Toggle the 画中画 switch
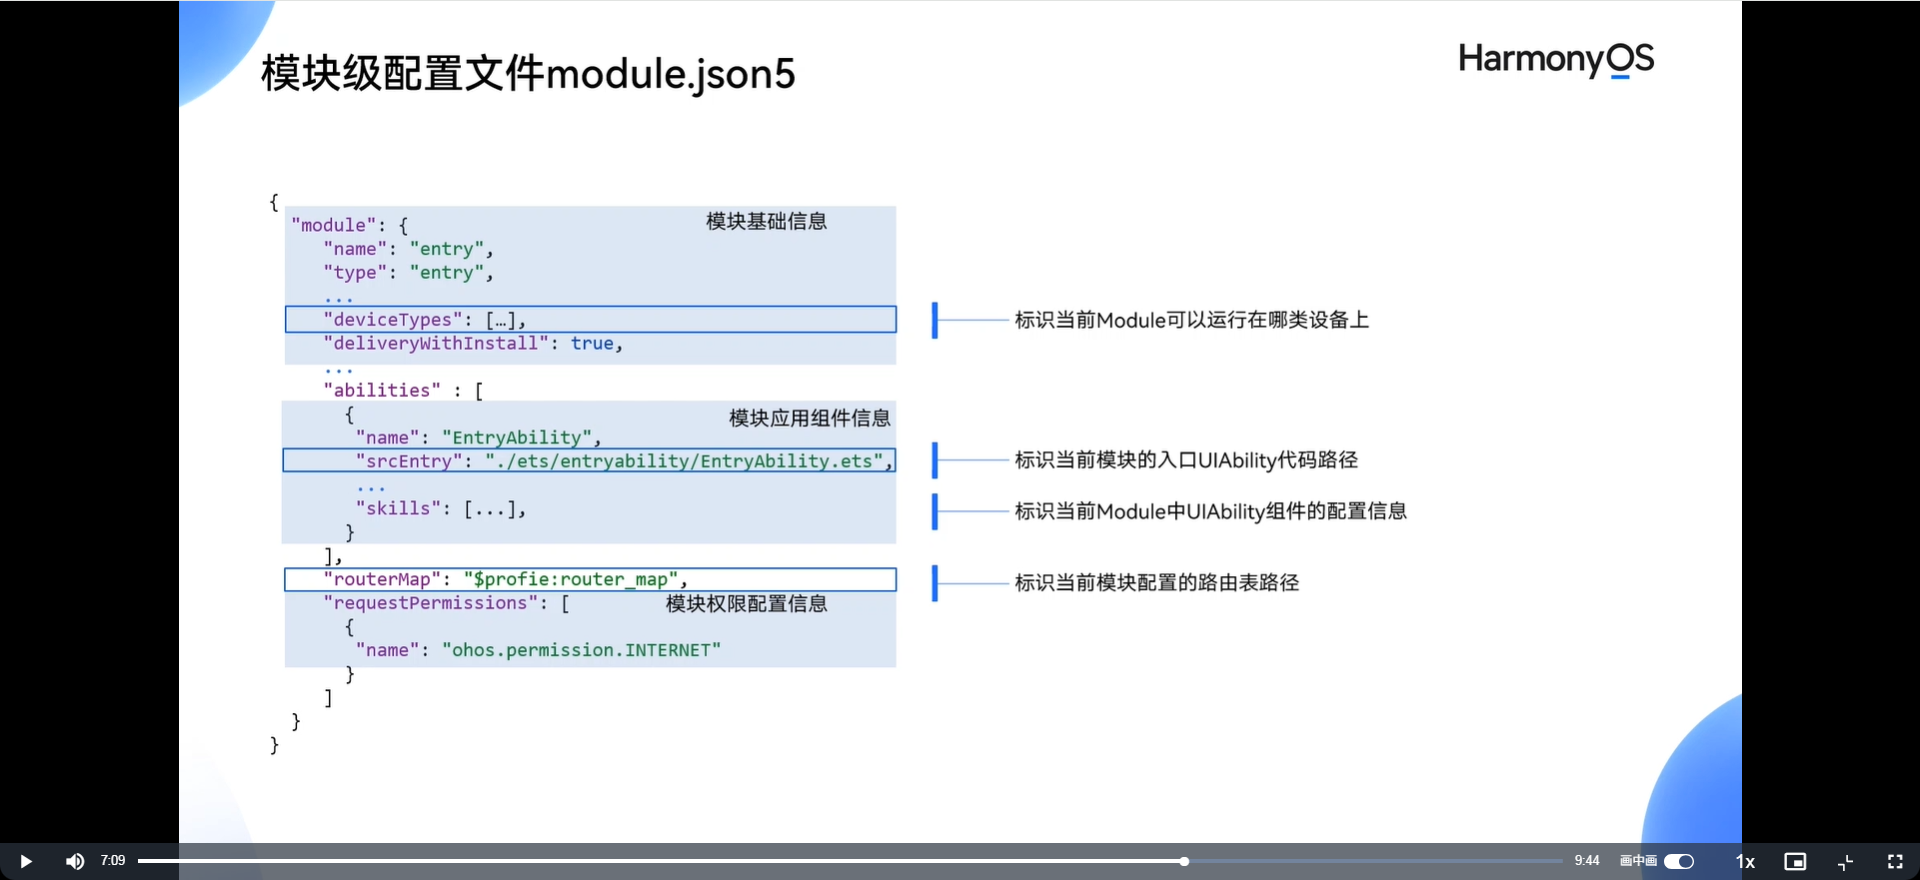The image size is (1920, 880). [x=1679, y=861]
